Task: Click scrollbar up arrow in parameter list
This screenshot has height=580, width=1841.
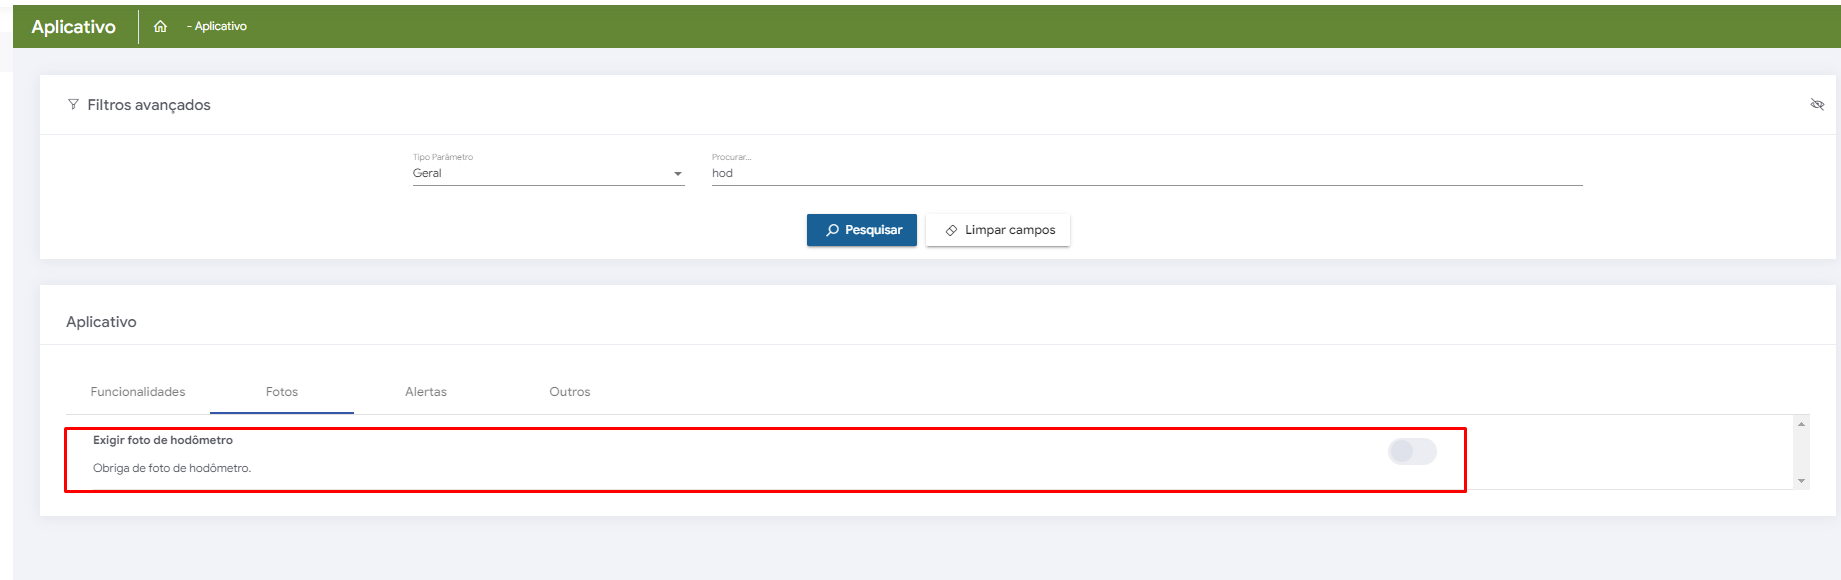Action: tap(1801, 424)
